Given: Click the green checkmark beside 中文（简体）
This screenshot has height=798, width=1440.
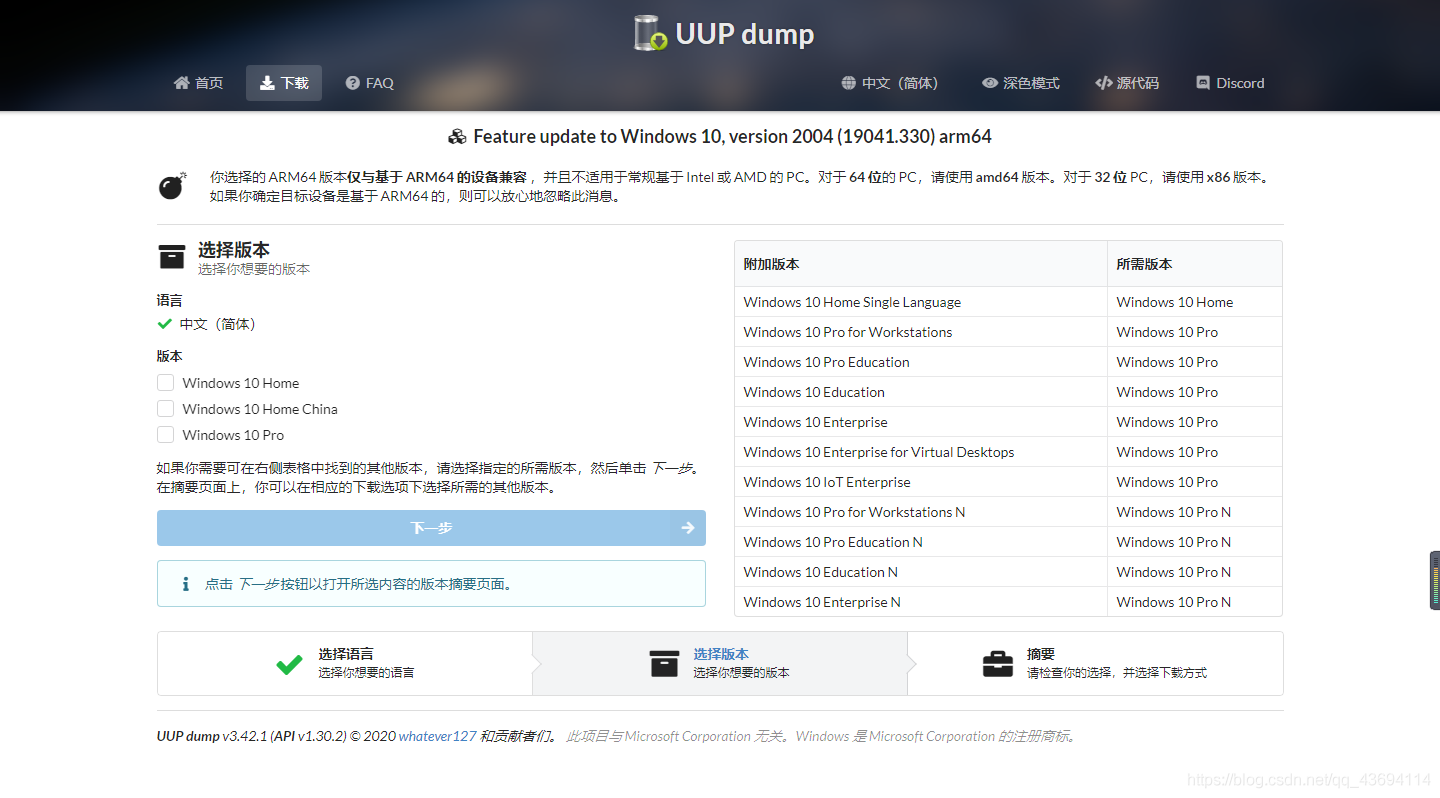Looking at the screenshot, I should pos(165,324).
